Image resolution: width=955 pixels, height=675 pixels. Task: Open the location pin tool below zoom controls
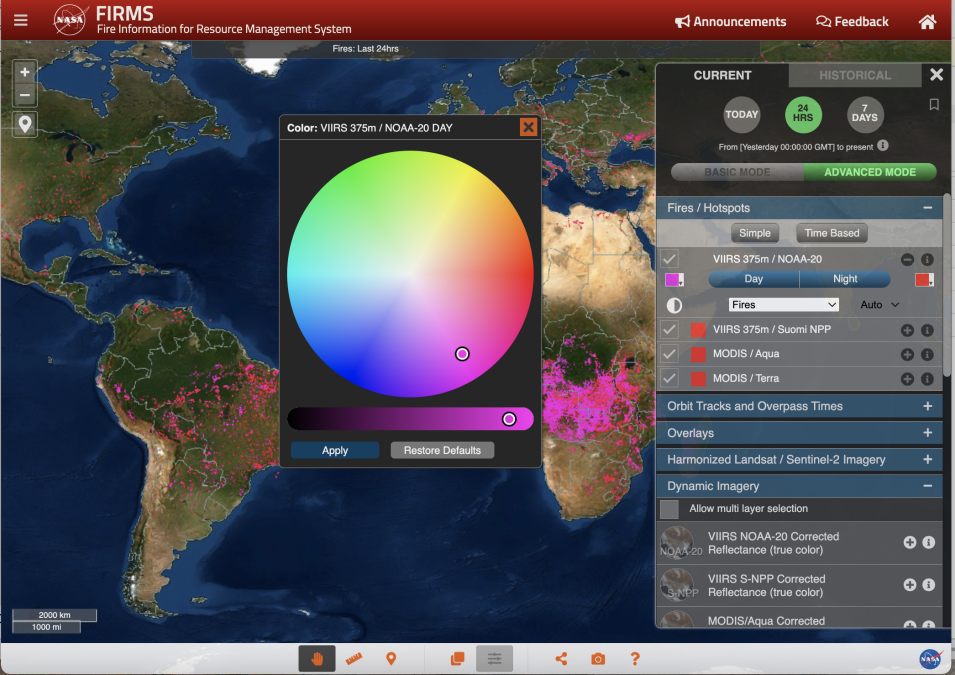(25, 124)
